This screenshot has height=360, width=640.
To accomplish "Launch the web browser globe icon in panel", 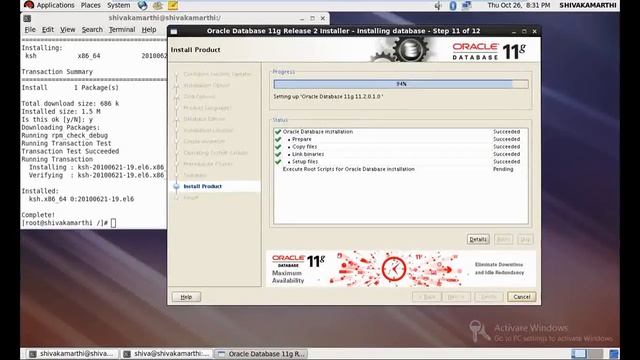I will [142, 5].
